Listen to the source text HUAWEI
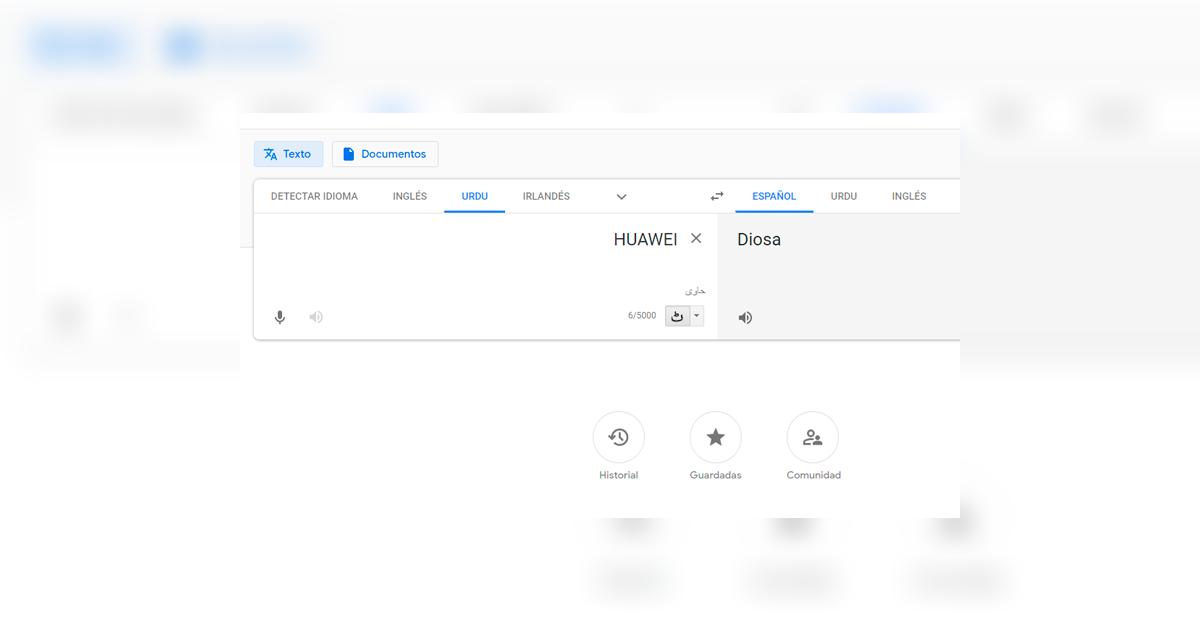The height and width of the screenshot is (630, 1200). [316, 317]
